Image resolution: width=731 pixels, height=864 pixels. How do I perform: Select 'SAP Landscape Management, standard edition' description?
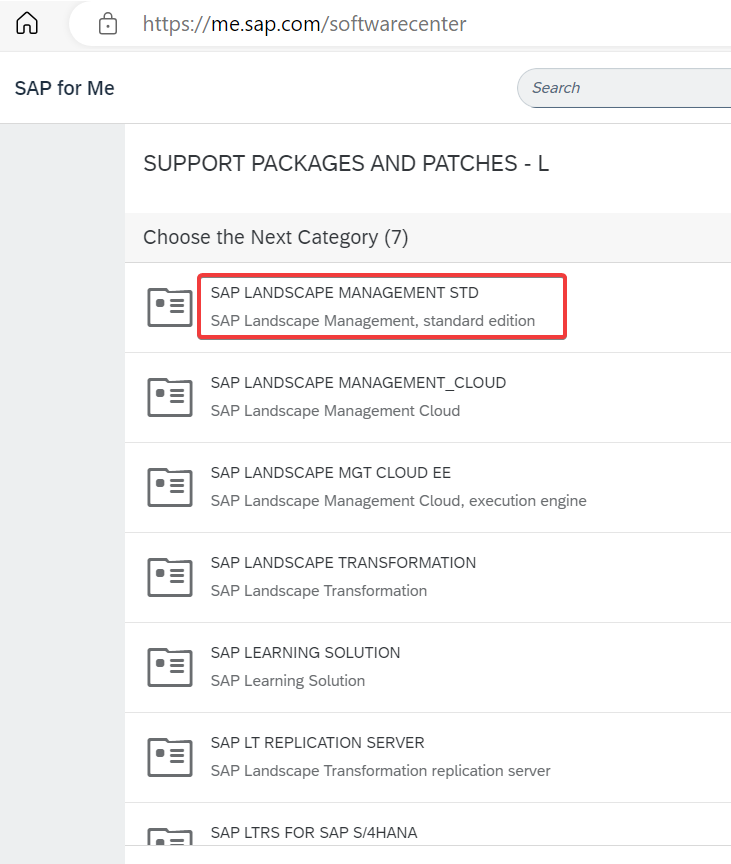(x=373, y=321)
